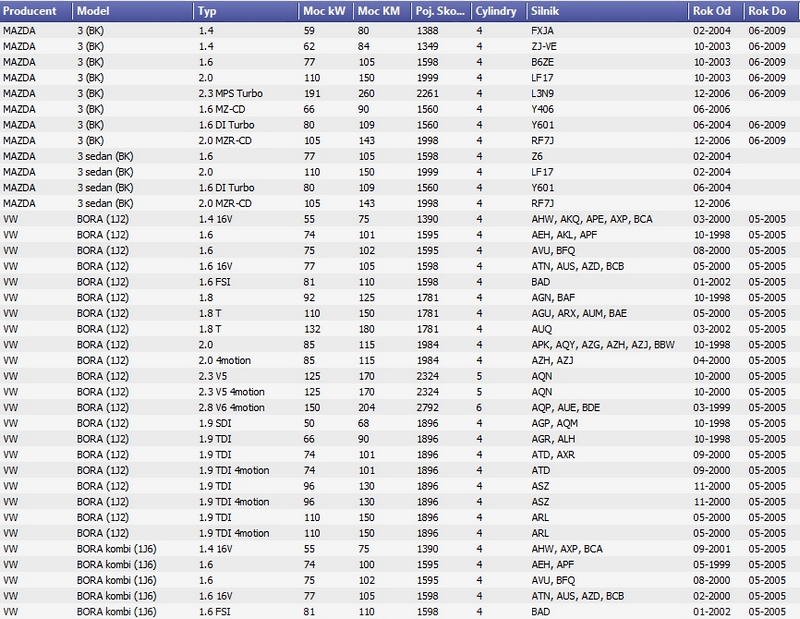Click the 2261 displacement value
Image resolution: width=800 pixels, height=619 pixels.
coord(428,93)
